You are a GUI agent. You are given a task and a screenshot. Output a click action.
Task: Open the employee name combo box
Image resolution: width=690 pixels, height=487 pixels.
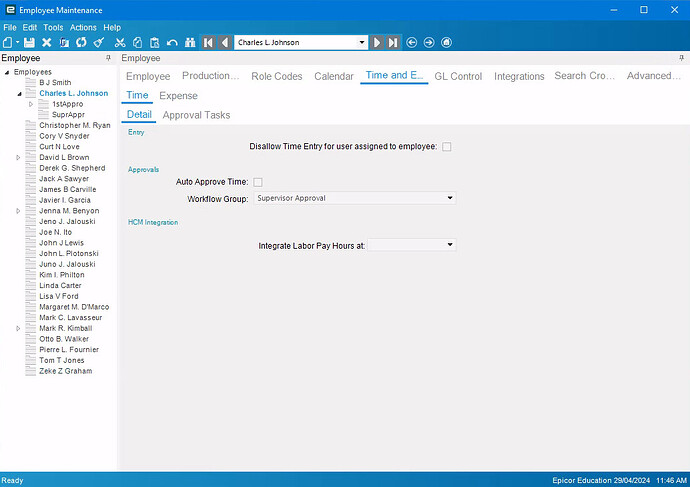pyautogui.click(x=362, y=43)
